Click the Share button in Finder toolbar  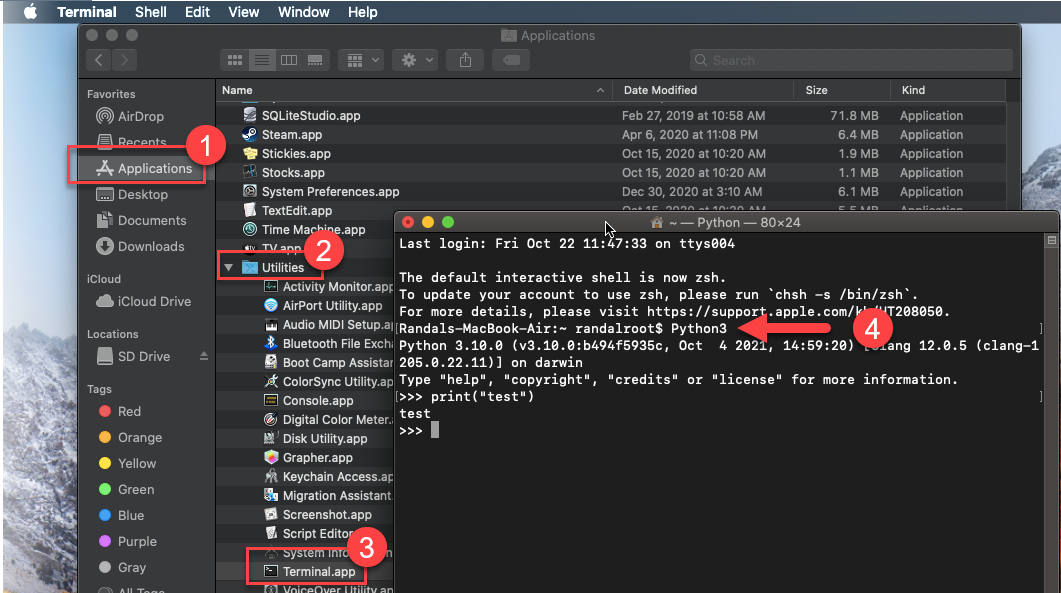466,60
